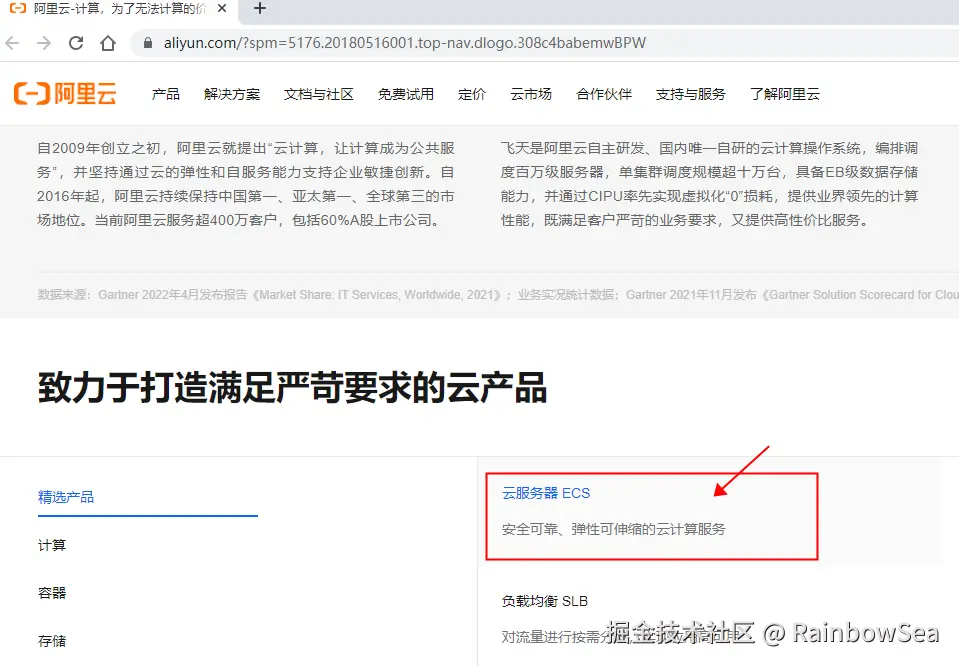
Task: Click the browser back arrow
Action: 12,43
